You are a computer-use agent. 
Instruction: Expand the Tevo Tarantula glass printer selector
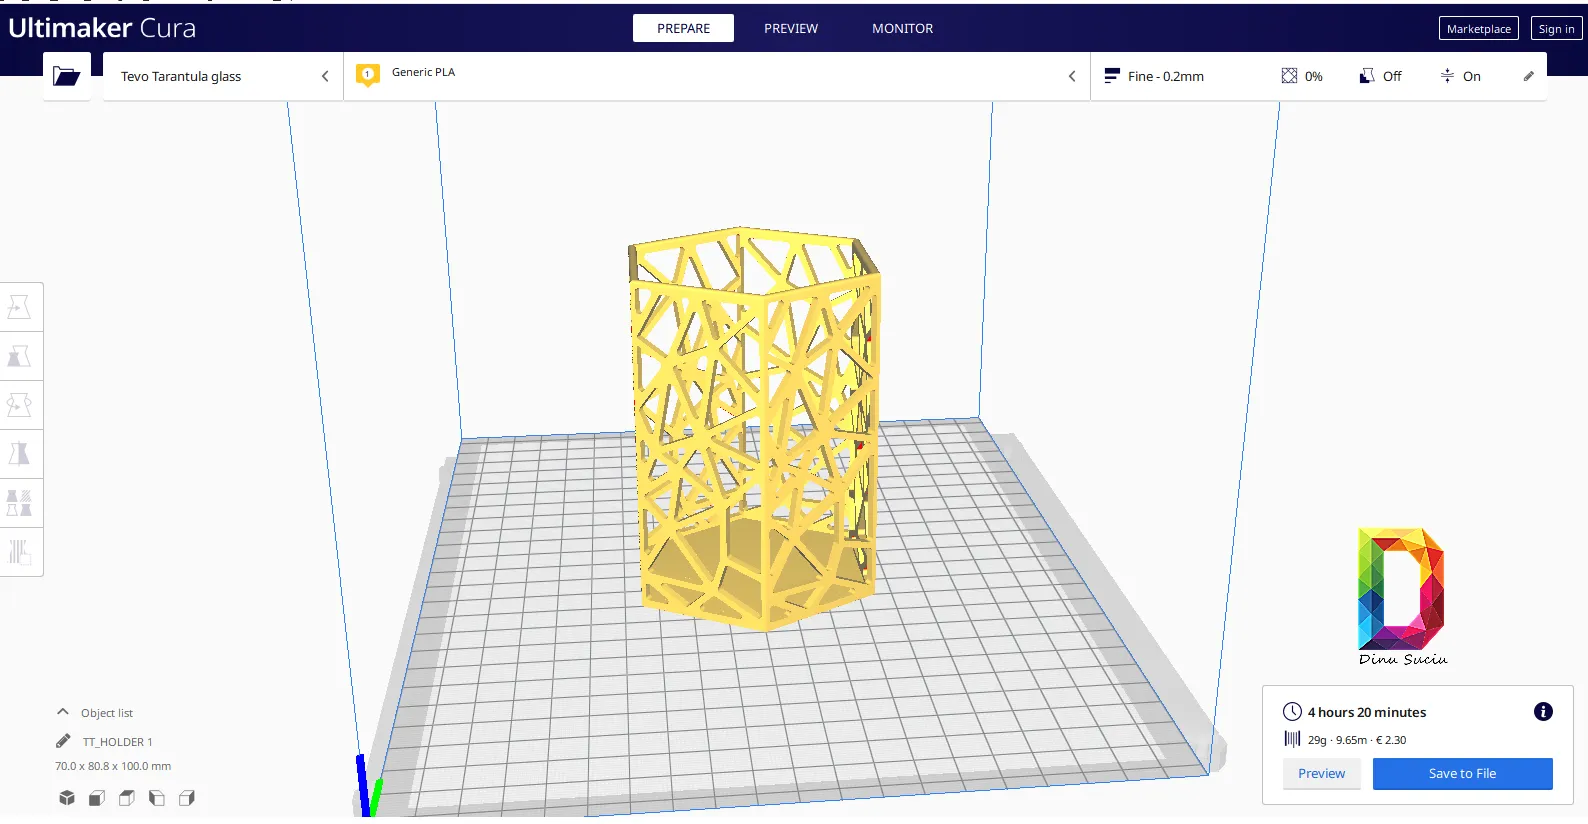coord(223,76)
